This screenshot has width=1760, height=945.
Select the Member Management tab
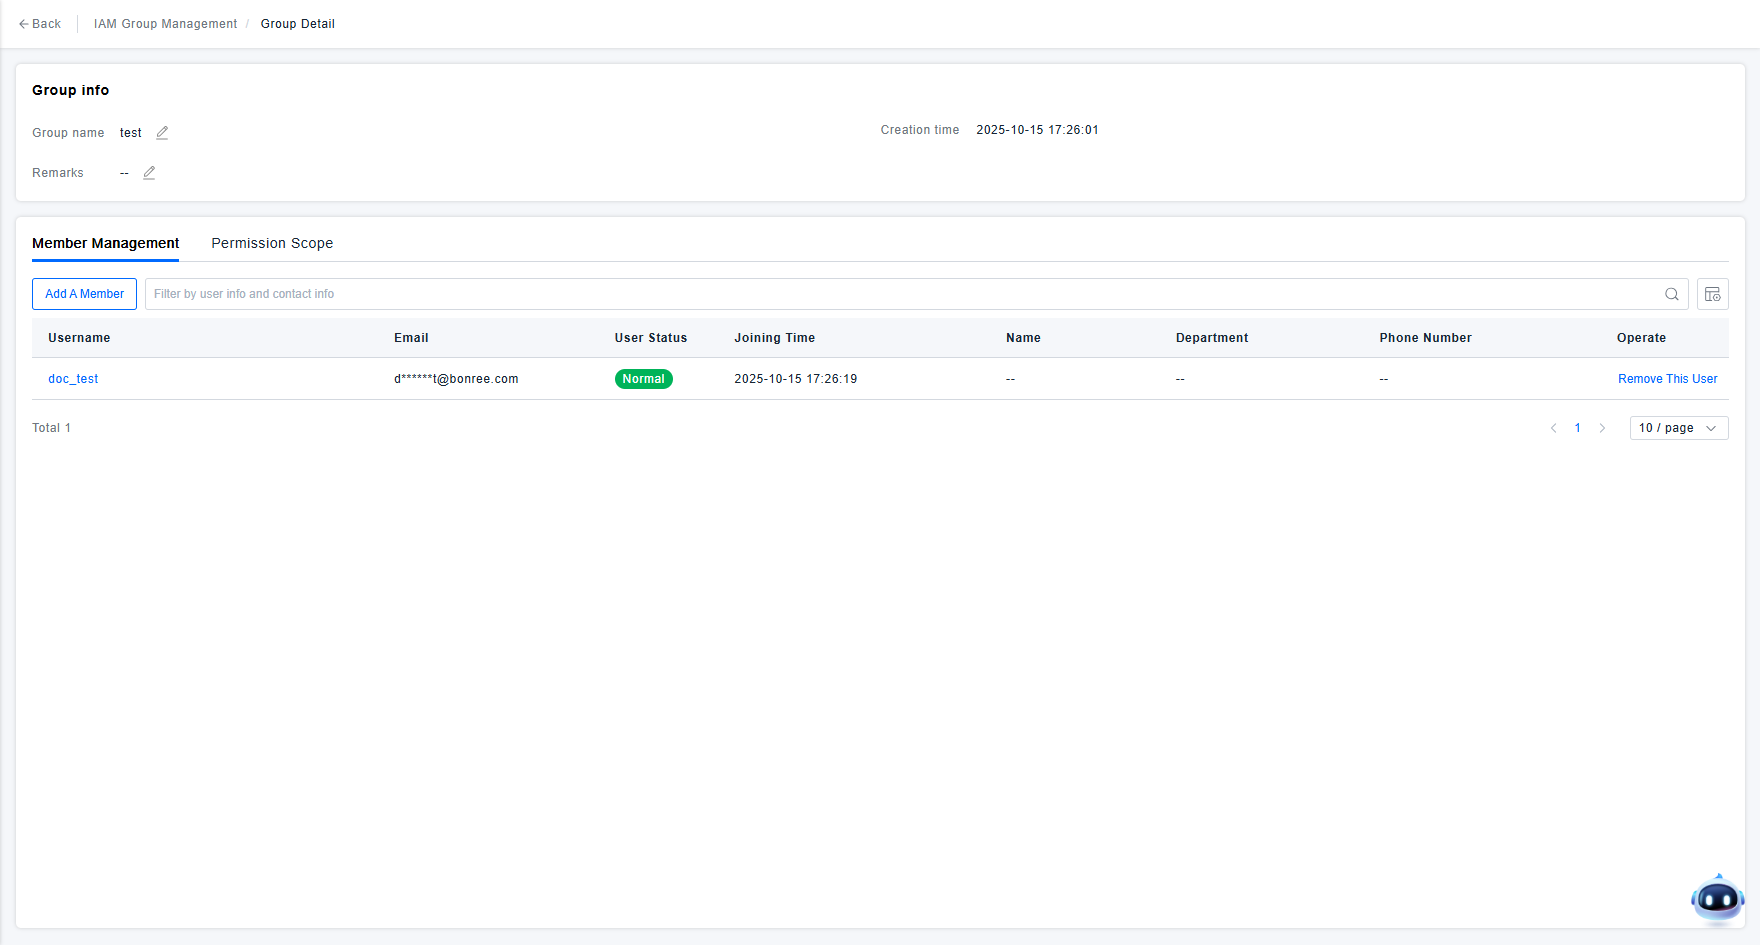click(x=106, y=243)
